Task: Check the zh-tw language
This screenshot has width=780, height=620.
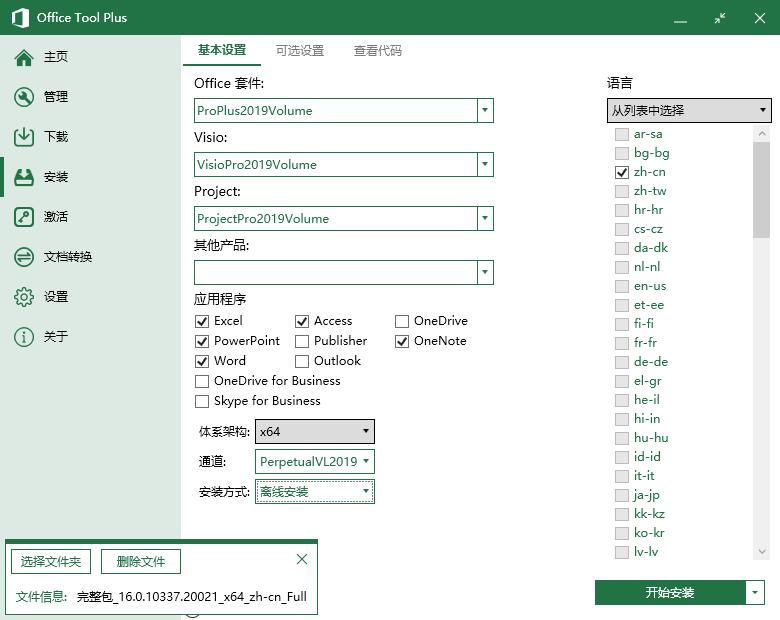Action: [x=622, y=191]
